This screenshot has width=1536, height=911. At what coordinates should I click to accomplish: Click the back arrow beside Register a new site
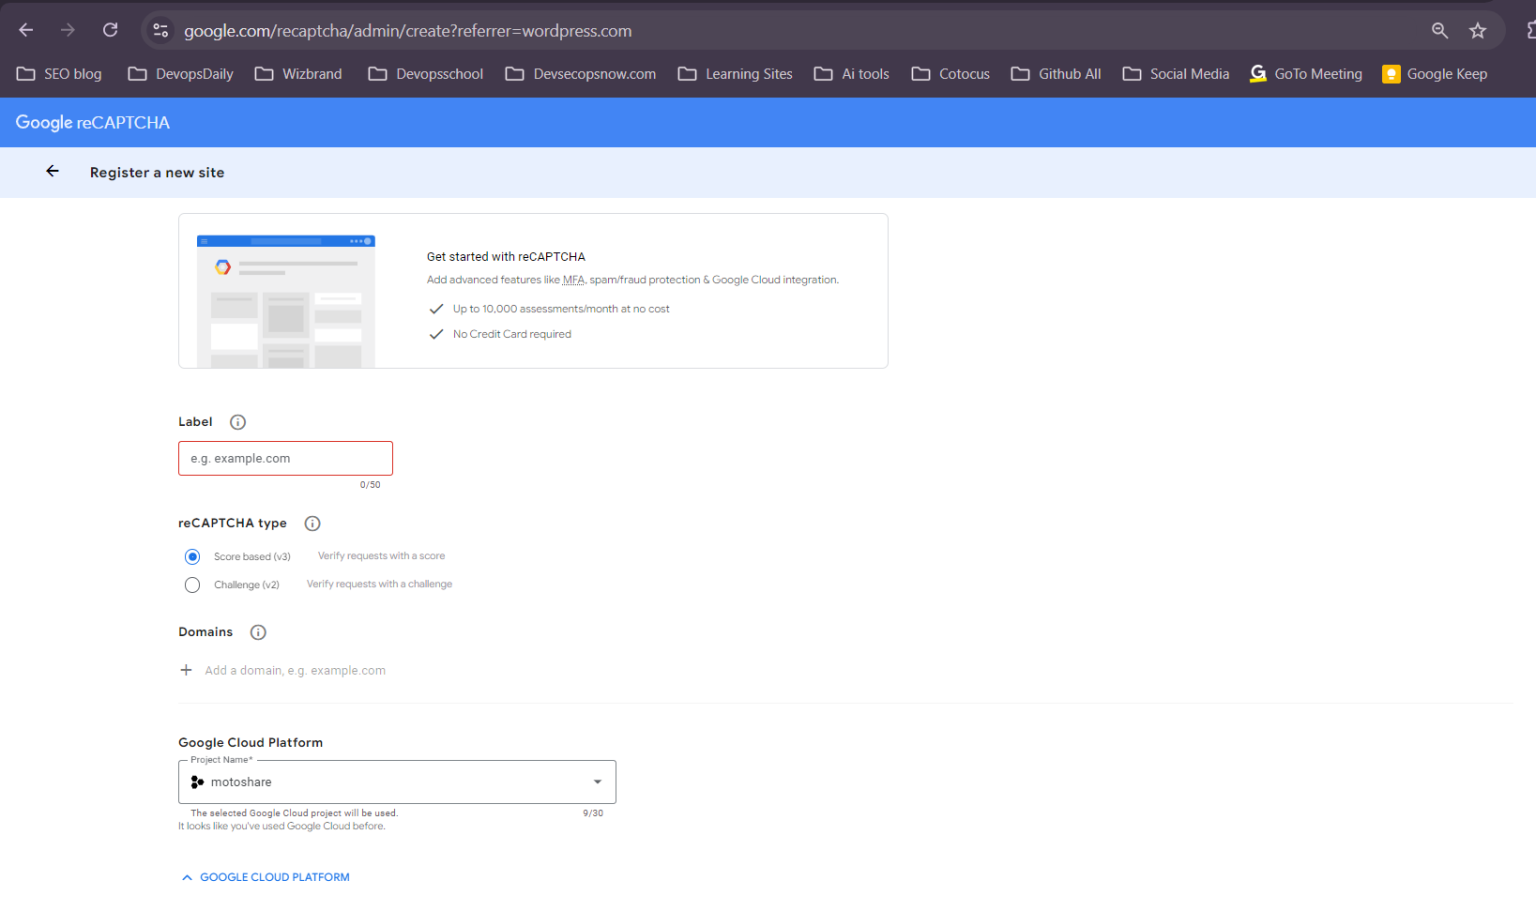tap(52, 171)
